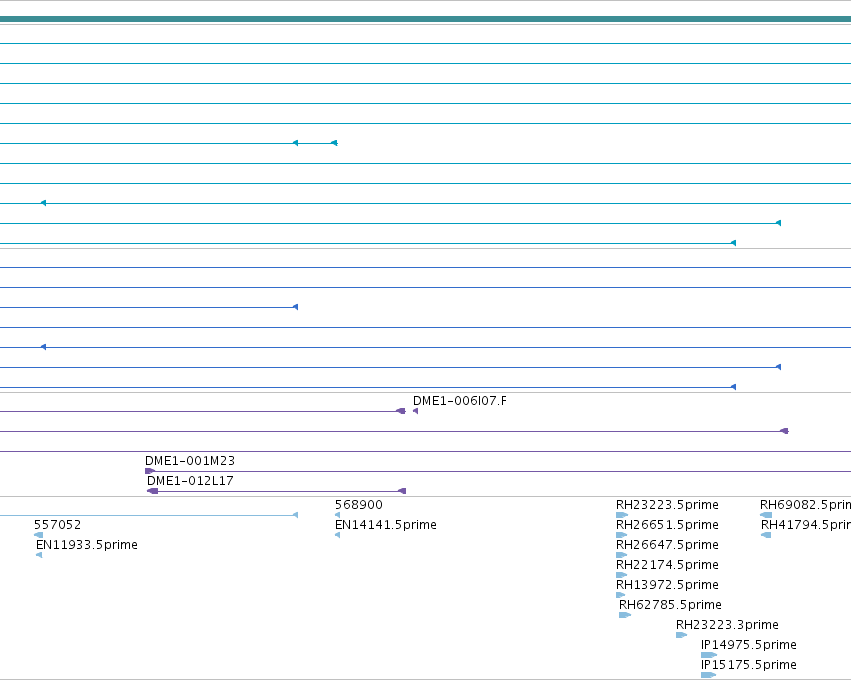Screen dimensions: 851x680
Task: Select the RH62785.5prime label
Action: [670, 605]
